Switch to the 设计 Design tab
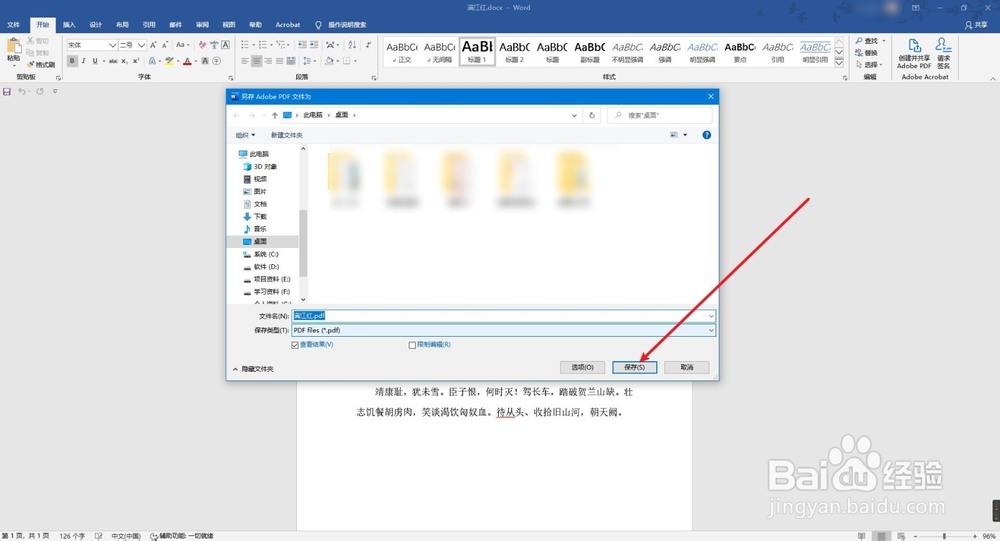 pyautogui.click(x=96, y=25)
